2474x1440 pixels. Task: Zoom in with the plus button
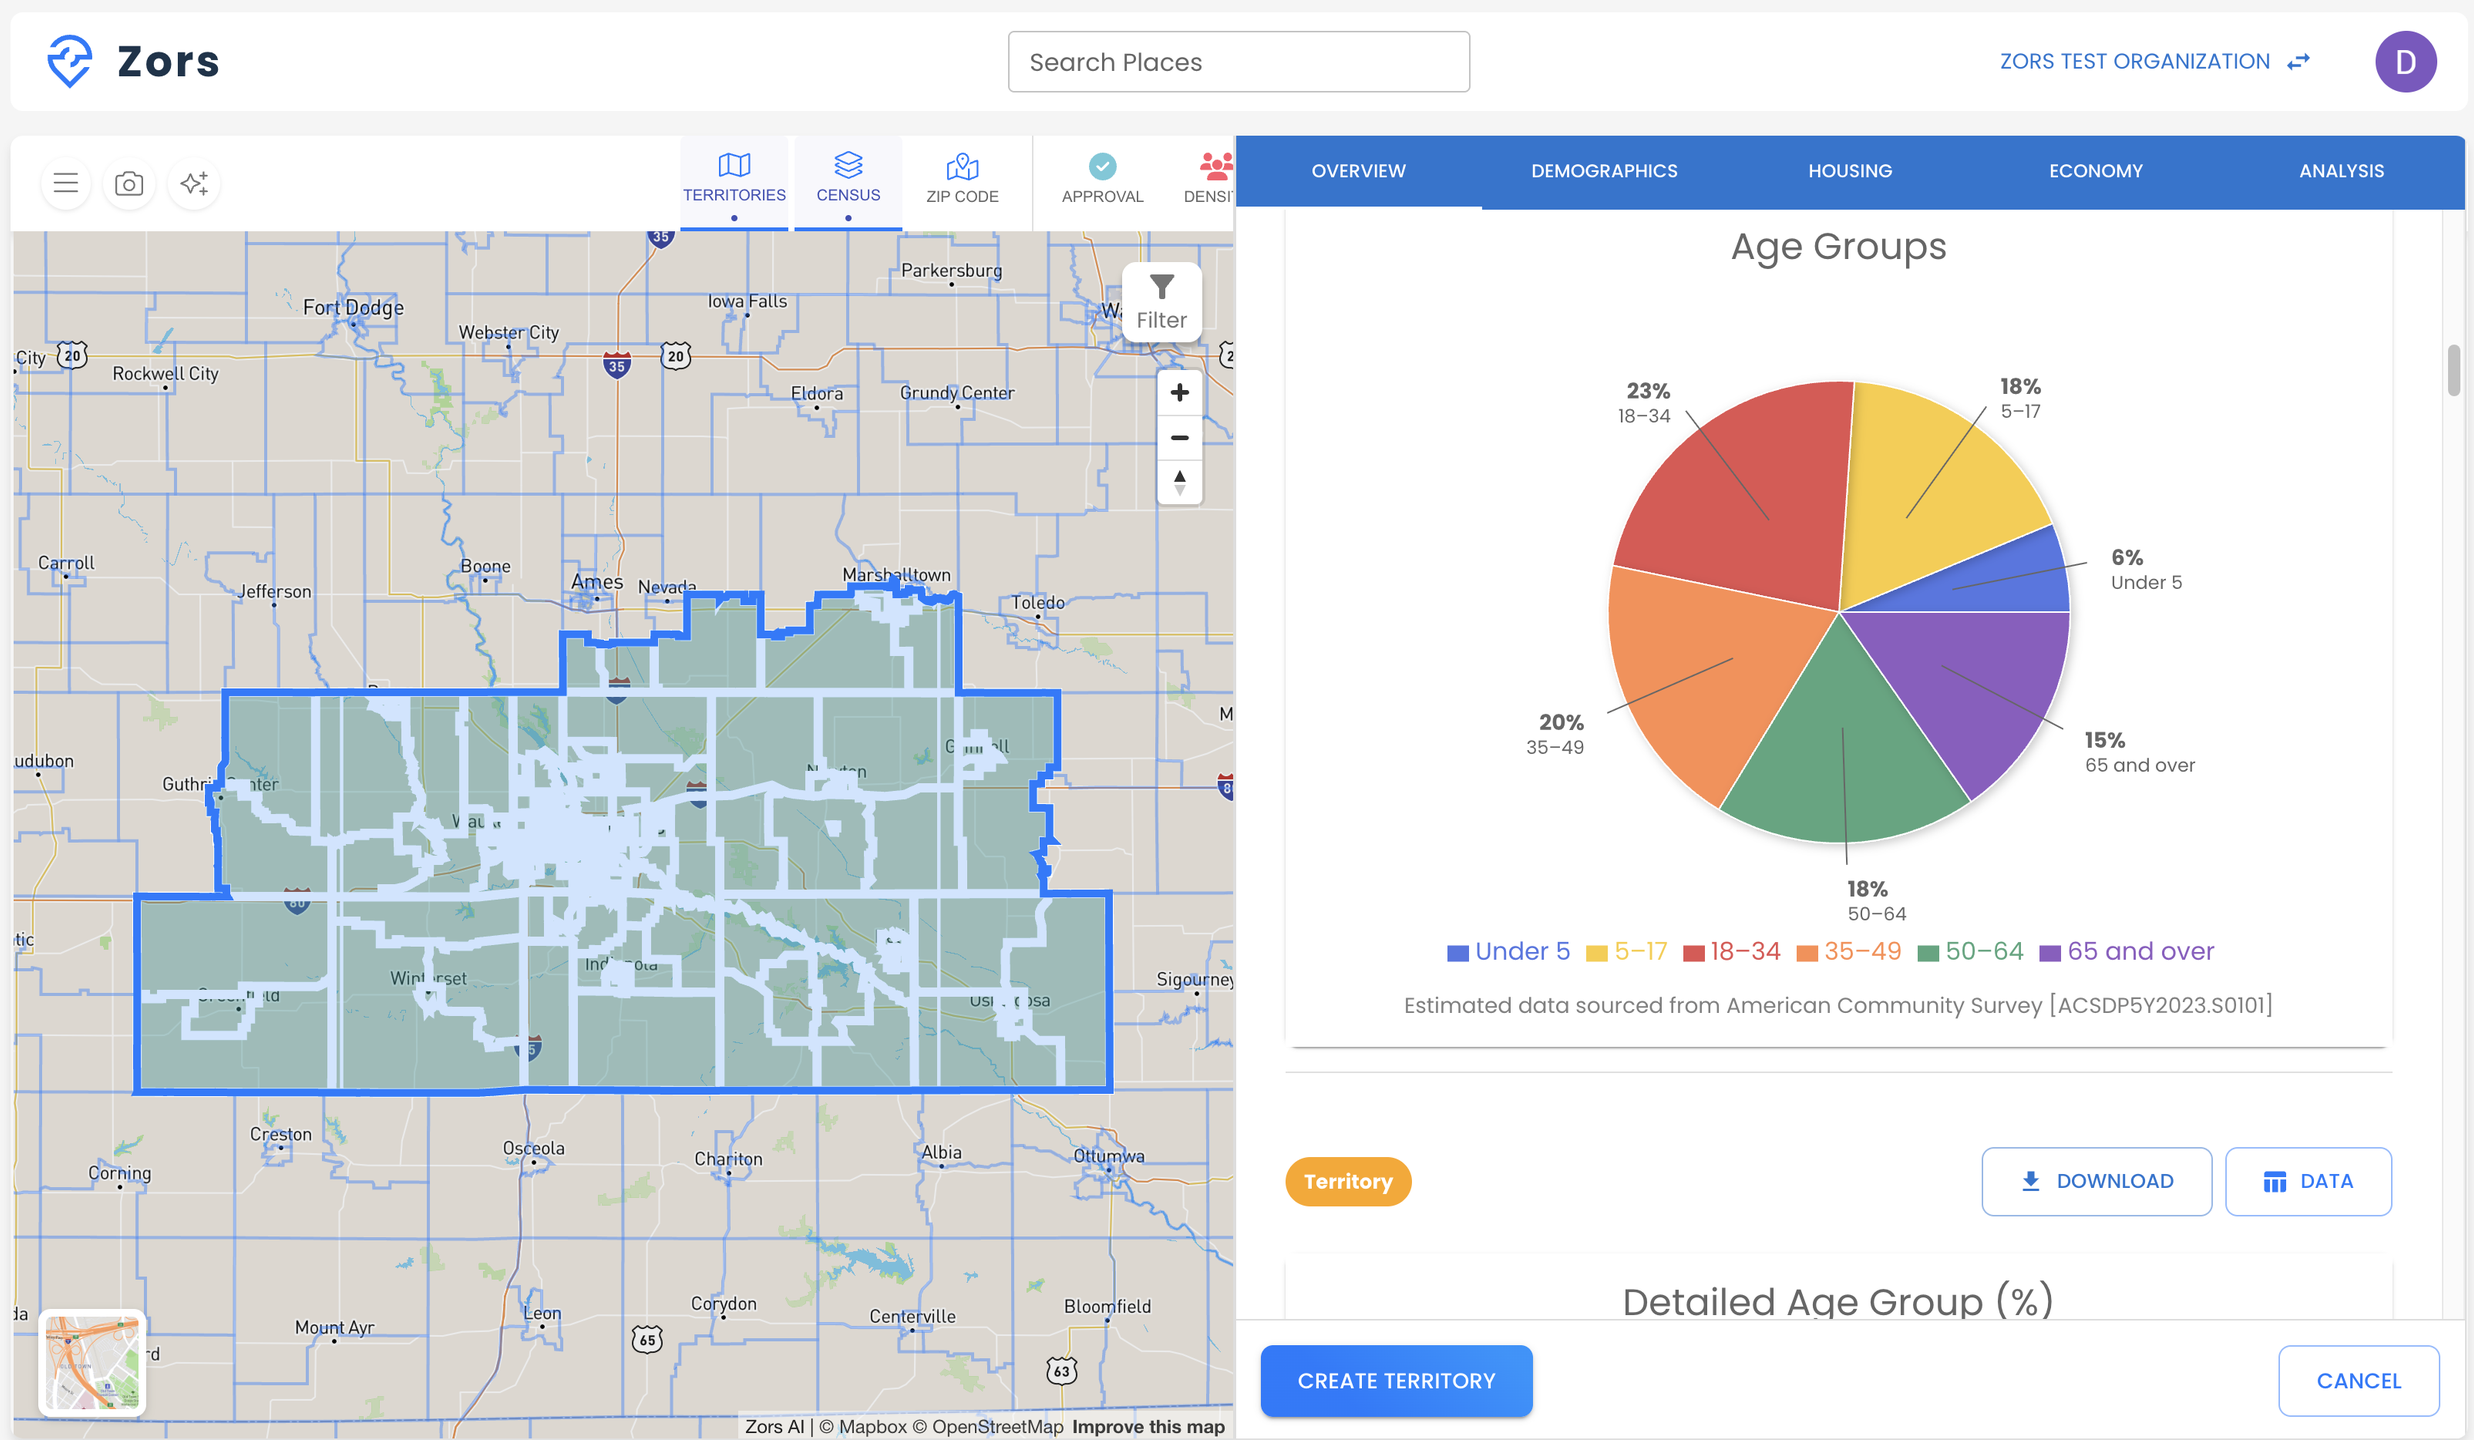1179,392
